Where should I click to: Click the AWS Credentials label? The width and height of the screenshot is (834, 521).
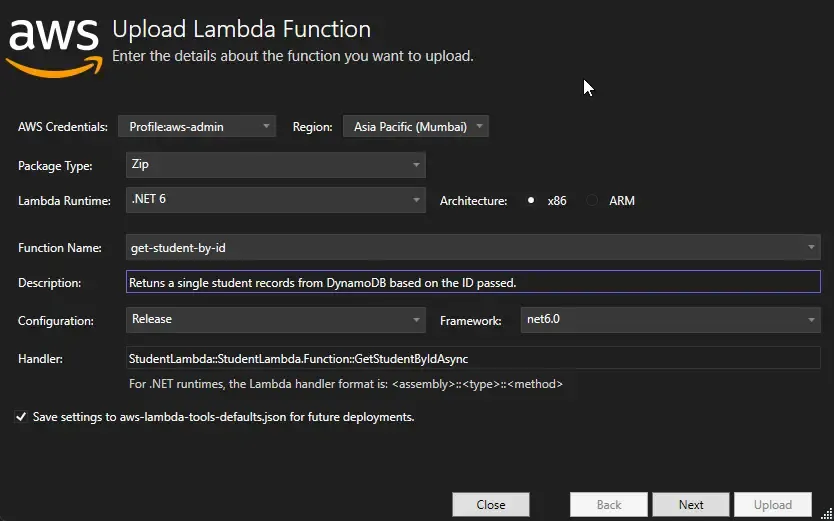click(x=63, y=127)
